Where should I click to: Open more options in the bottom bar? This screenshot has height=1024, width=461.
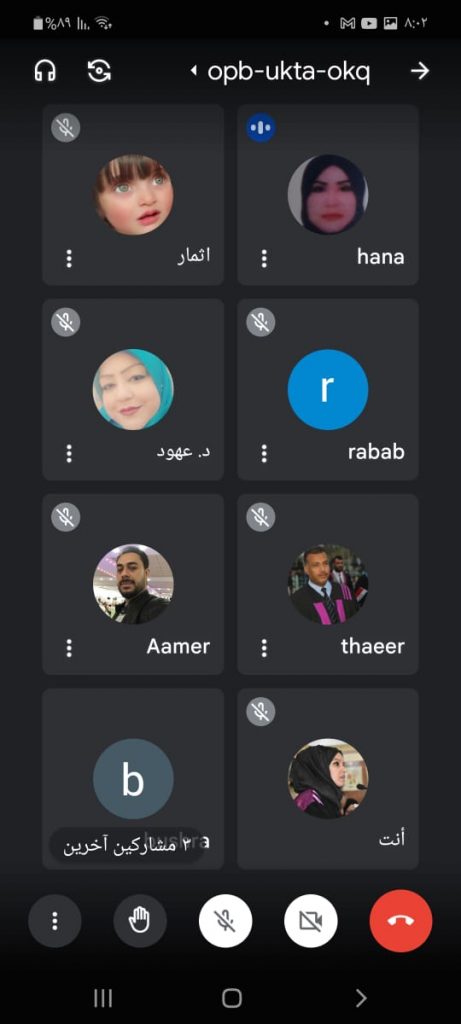point(55,921)
